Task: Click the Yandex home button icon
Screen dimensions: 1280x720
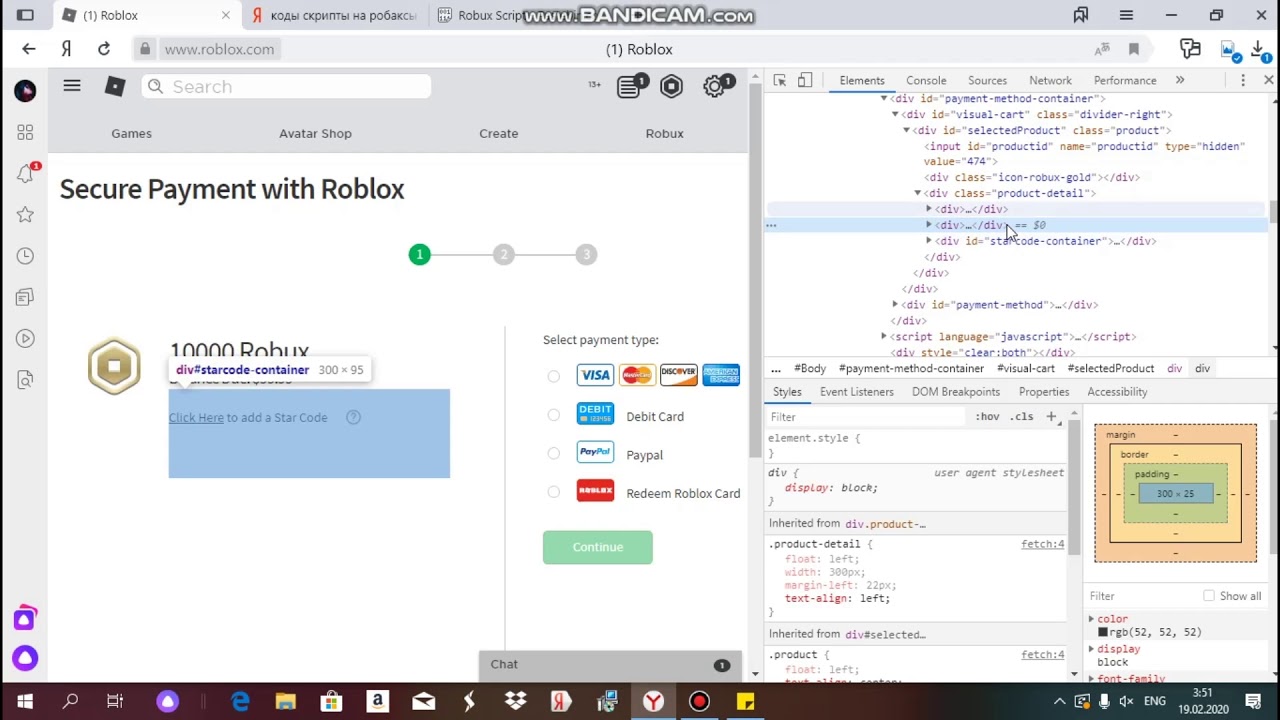Action: (x=66, y=49)
